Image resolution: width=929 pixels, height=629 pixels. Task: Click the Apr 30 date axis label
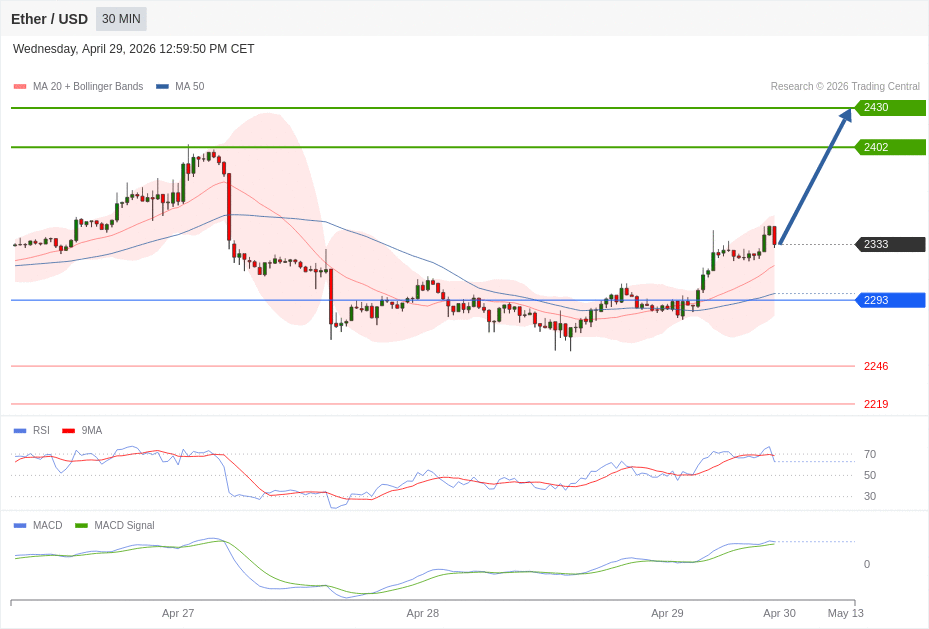point(779,613)
